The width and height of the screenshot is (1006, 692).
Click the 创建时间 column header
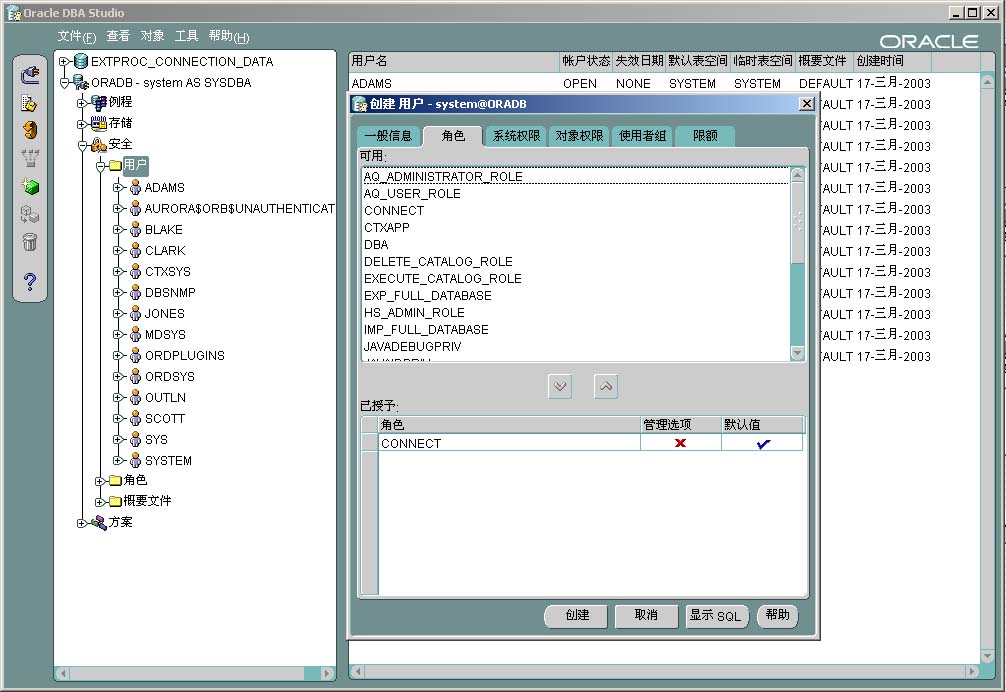pyautogui.click(x=892, y=61)
